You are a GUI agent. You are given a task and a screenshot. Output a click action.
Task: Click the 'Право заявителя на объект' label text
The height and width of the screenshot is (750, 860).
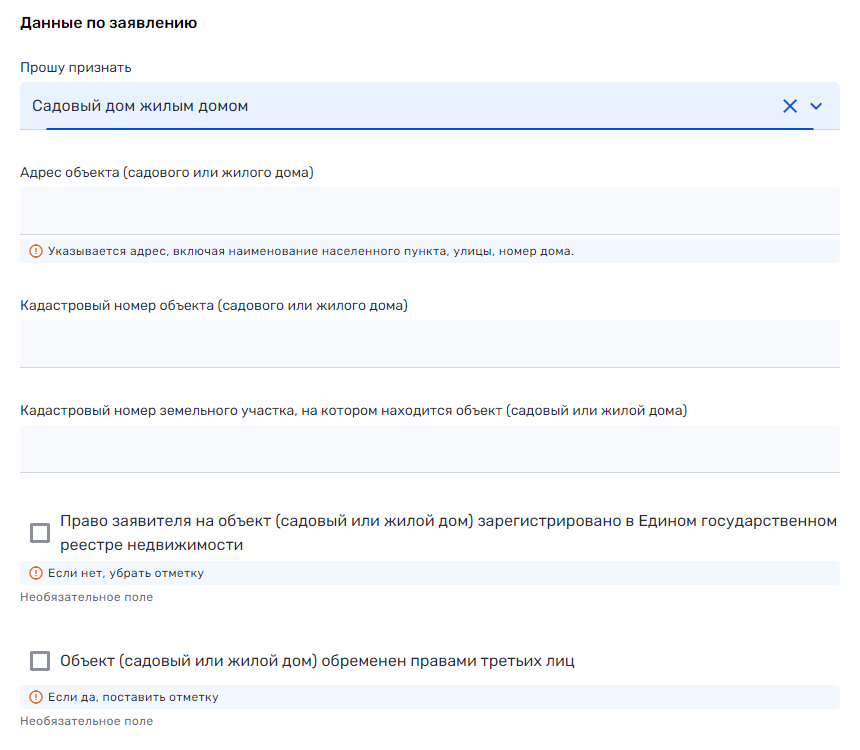(448, 533)
